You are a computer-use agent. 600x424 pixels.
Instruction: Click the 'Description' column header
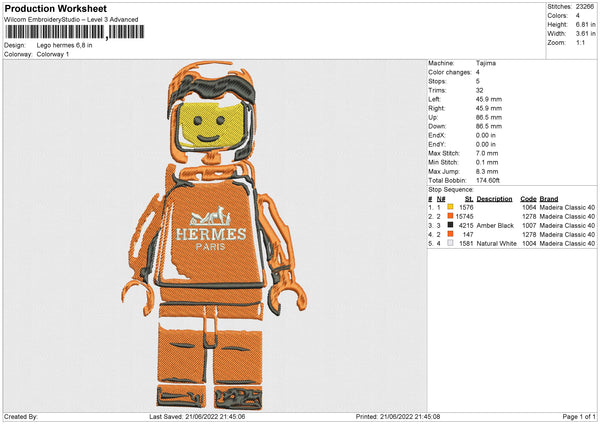pyautogui.click(x=494, y=199)
